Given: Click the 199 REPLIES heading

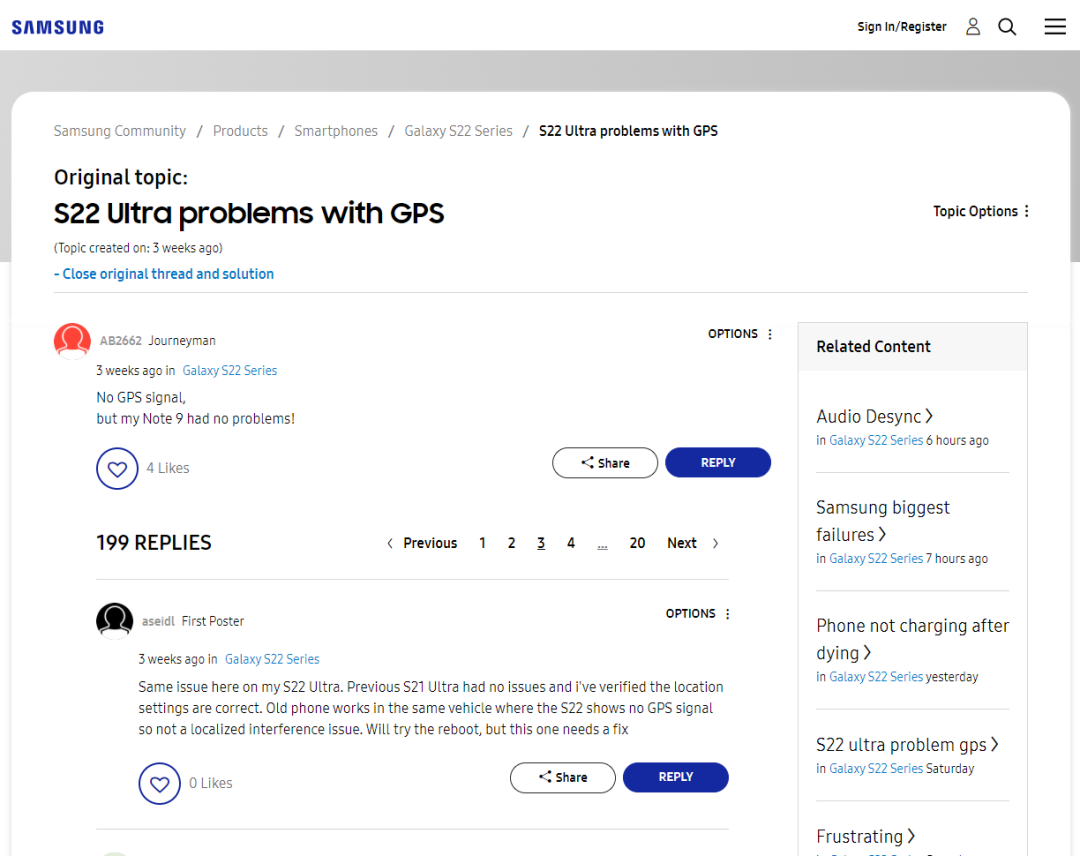Looking at the screenshot, I should tap(154, 543).
